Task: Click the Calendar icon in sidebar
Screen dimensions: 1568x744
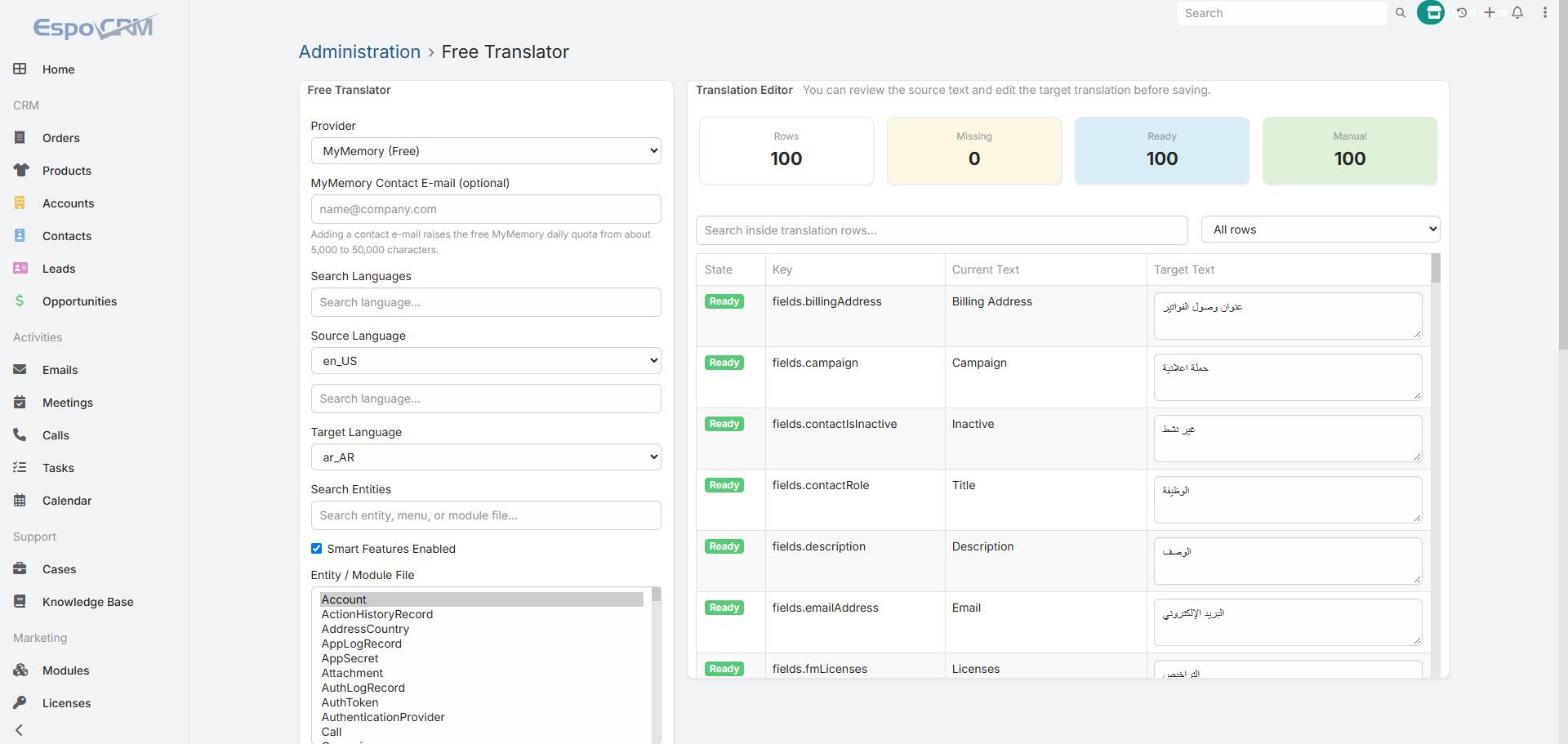Action: [19, 500]
